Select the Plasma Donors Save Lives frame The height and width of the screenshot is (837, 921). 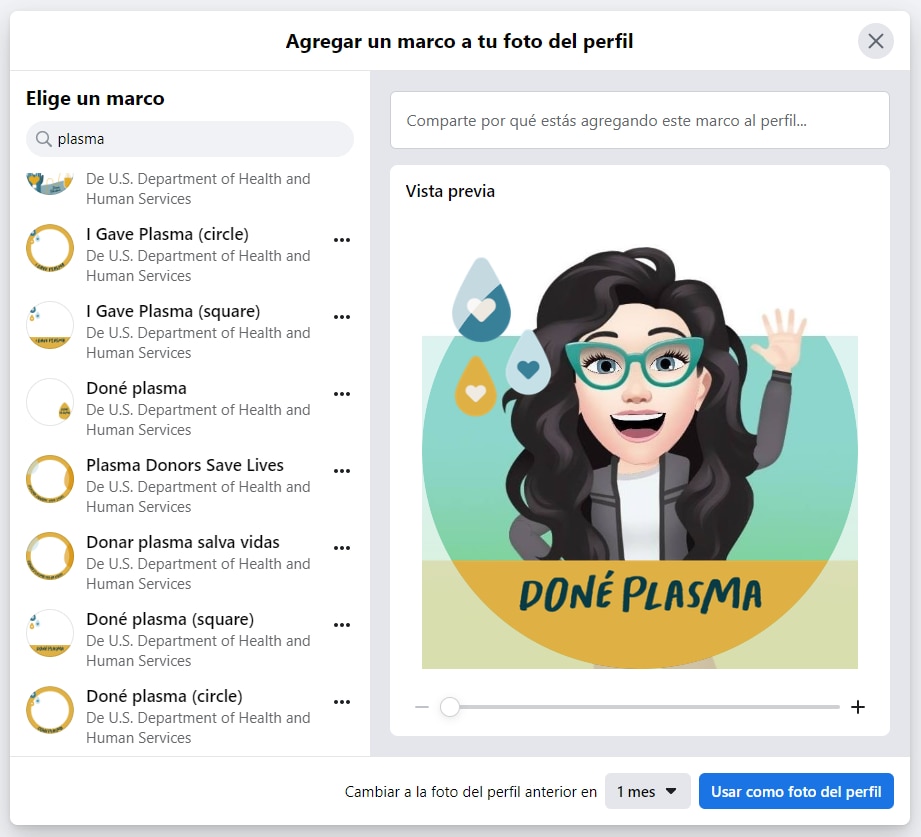(x=185, y=466)
